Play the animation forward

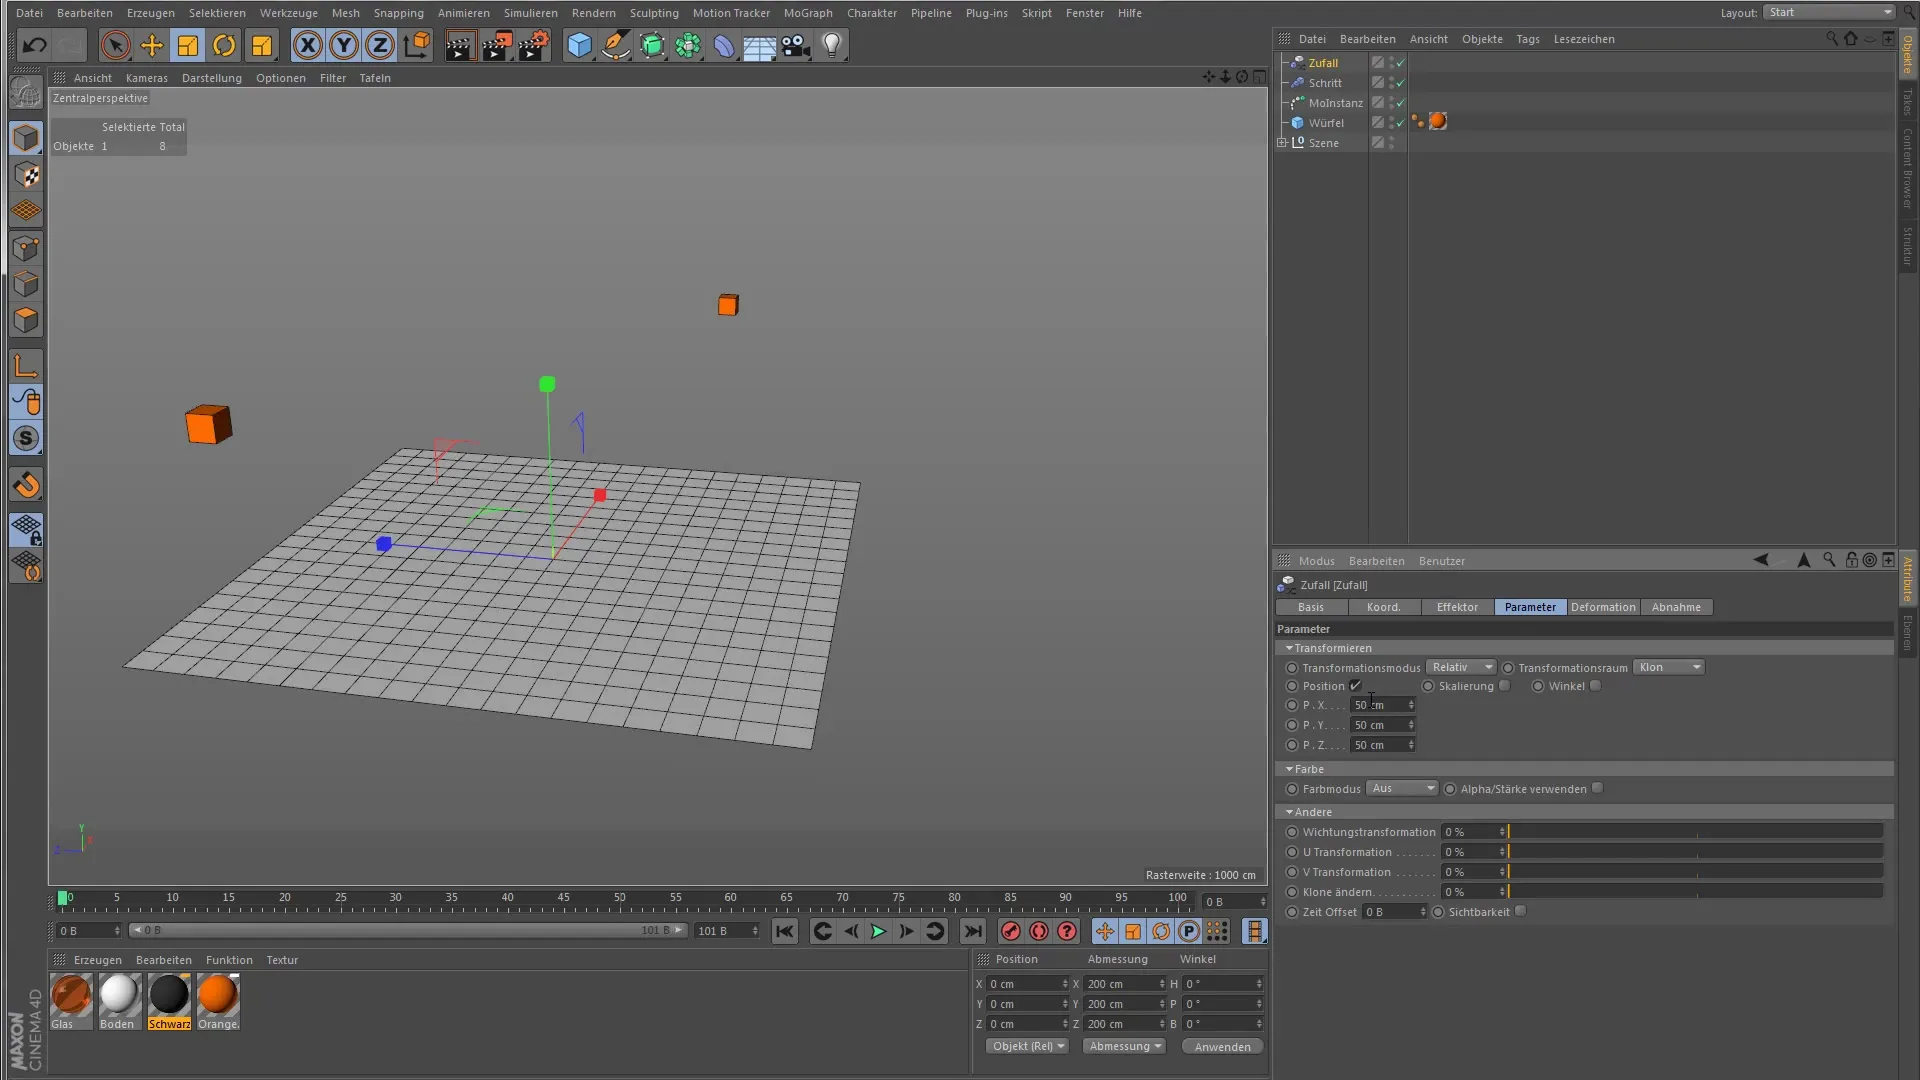pyautogui.click(x=878, y=931)
